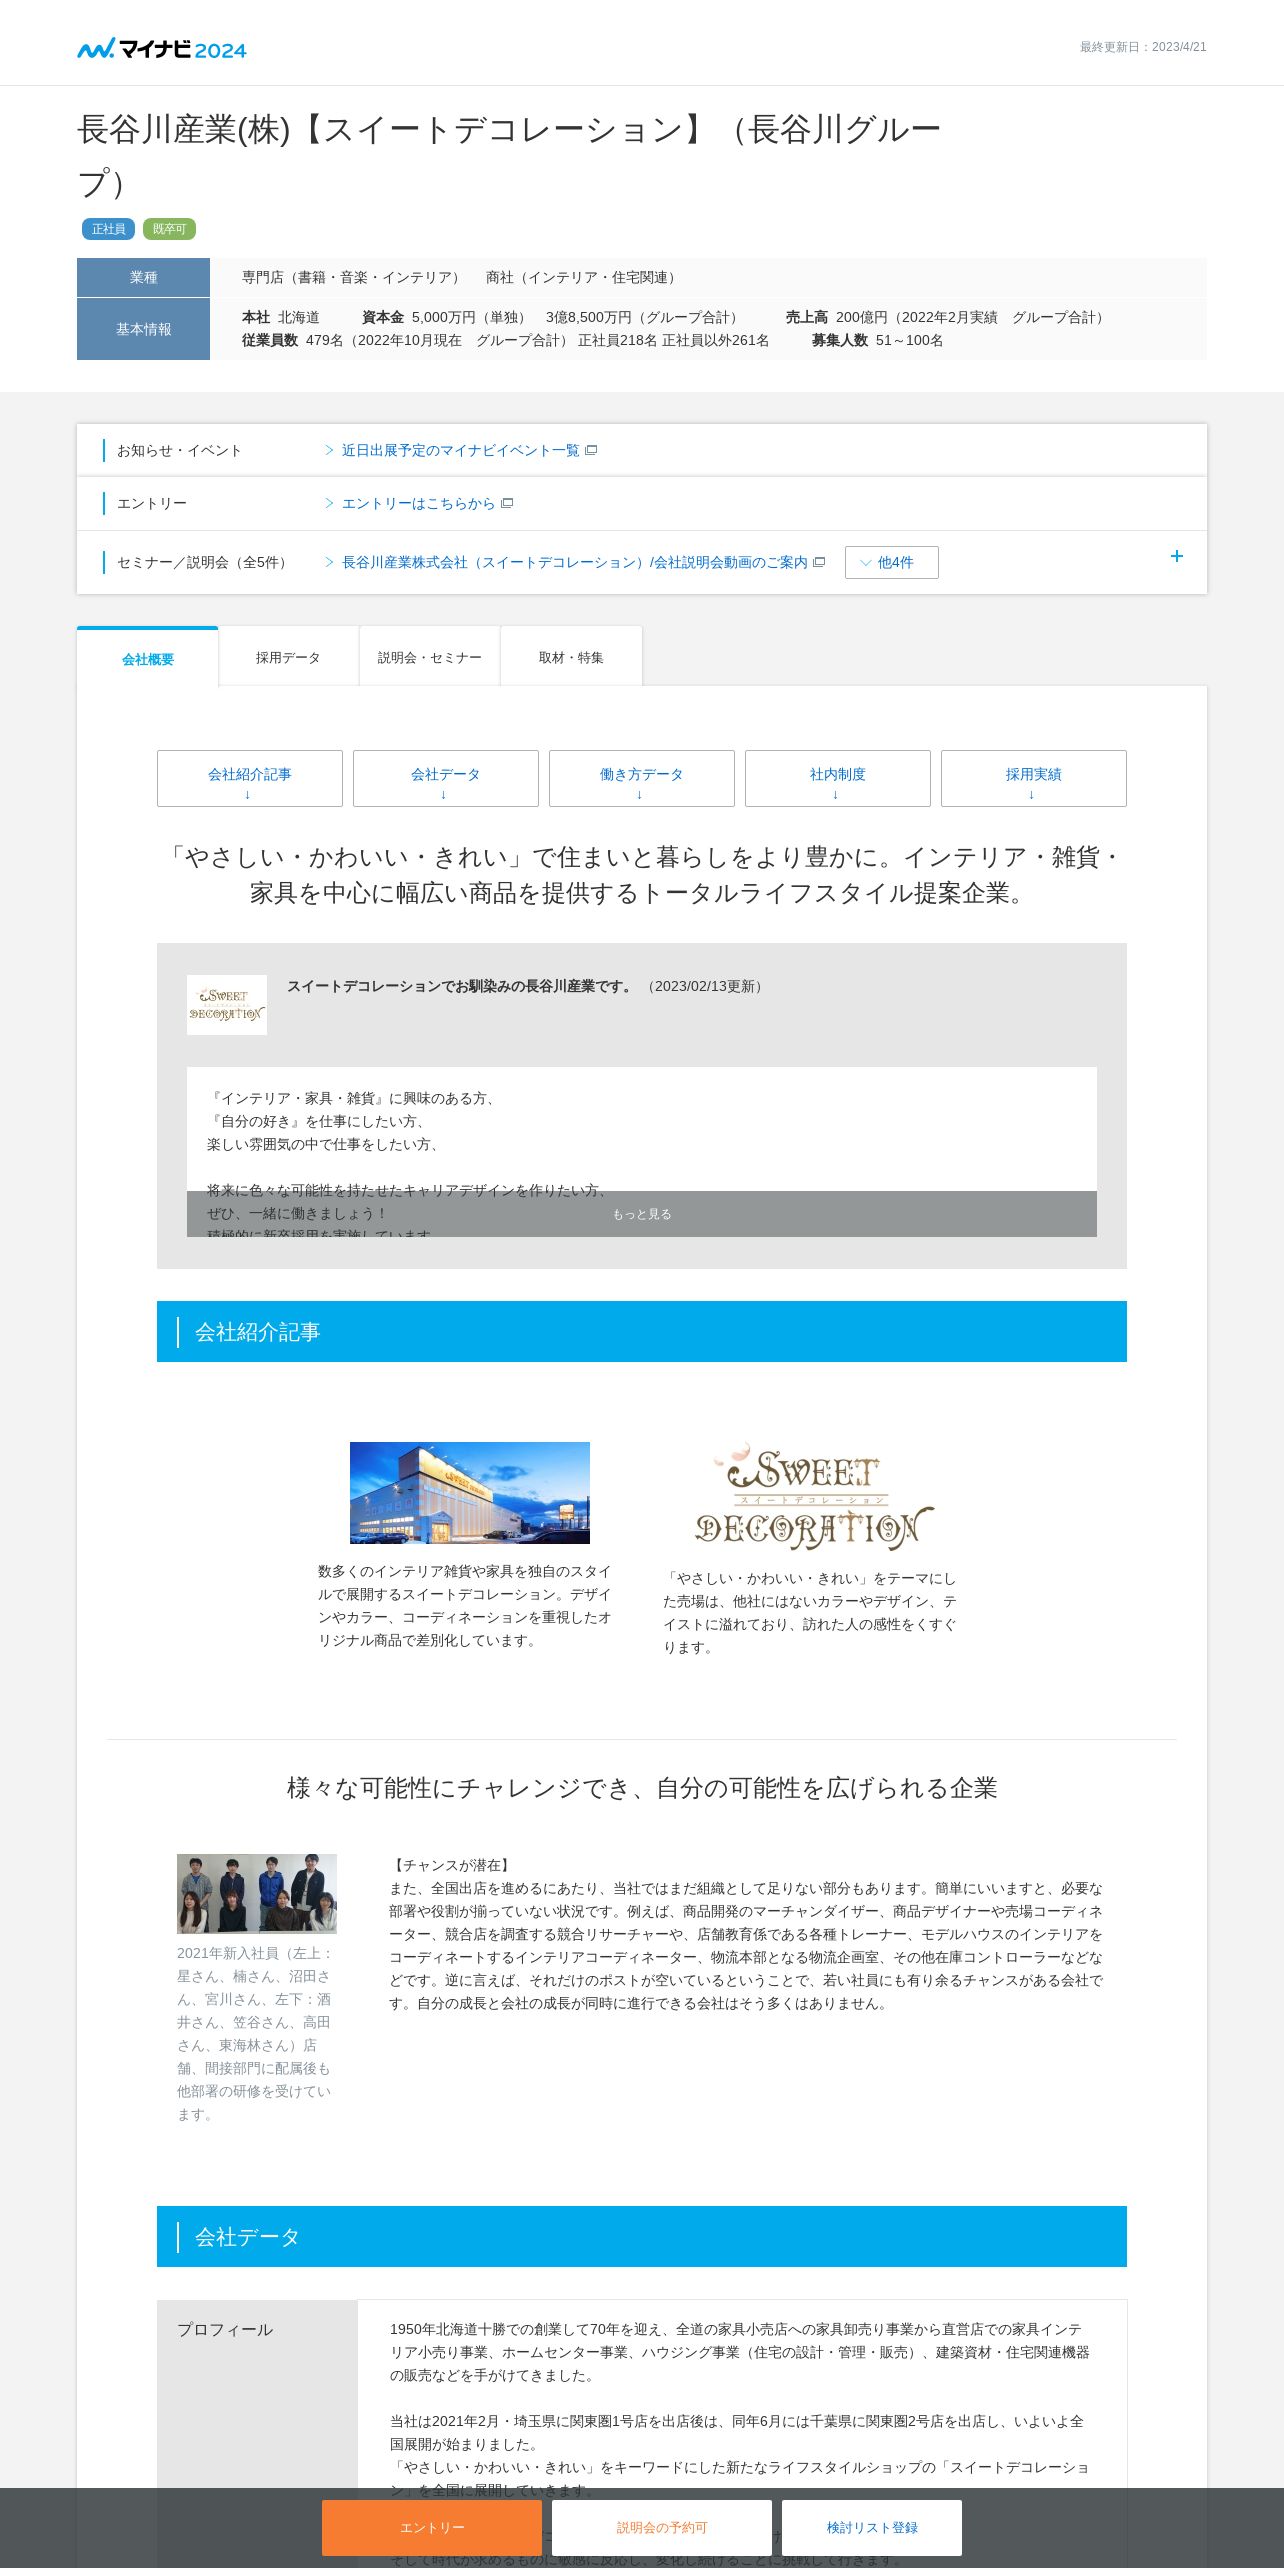Open the 2021 new employees photo
This screenshot has height=2568, width=1284.
tap(256, 1893)
